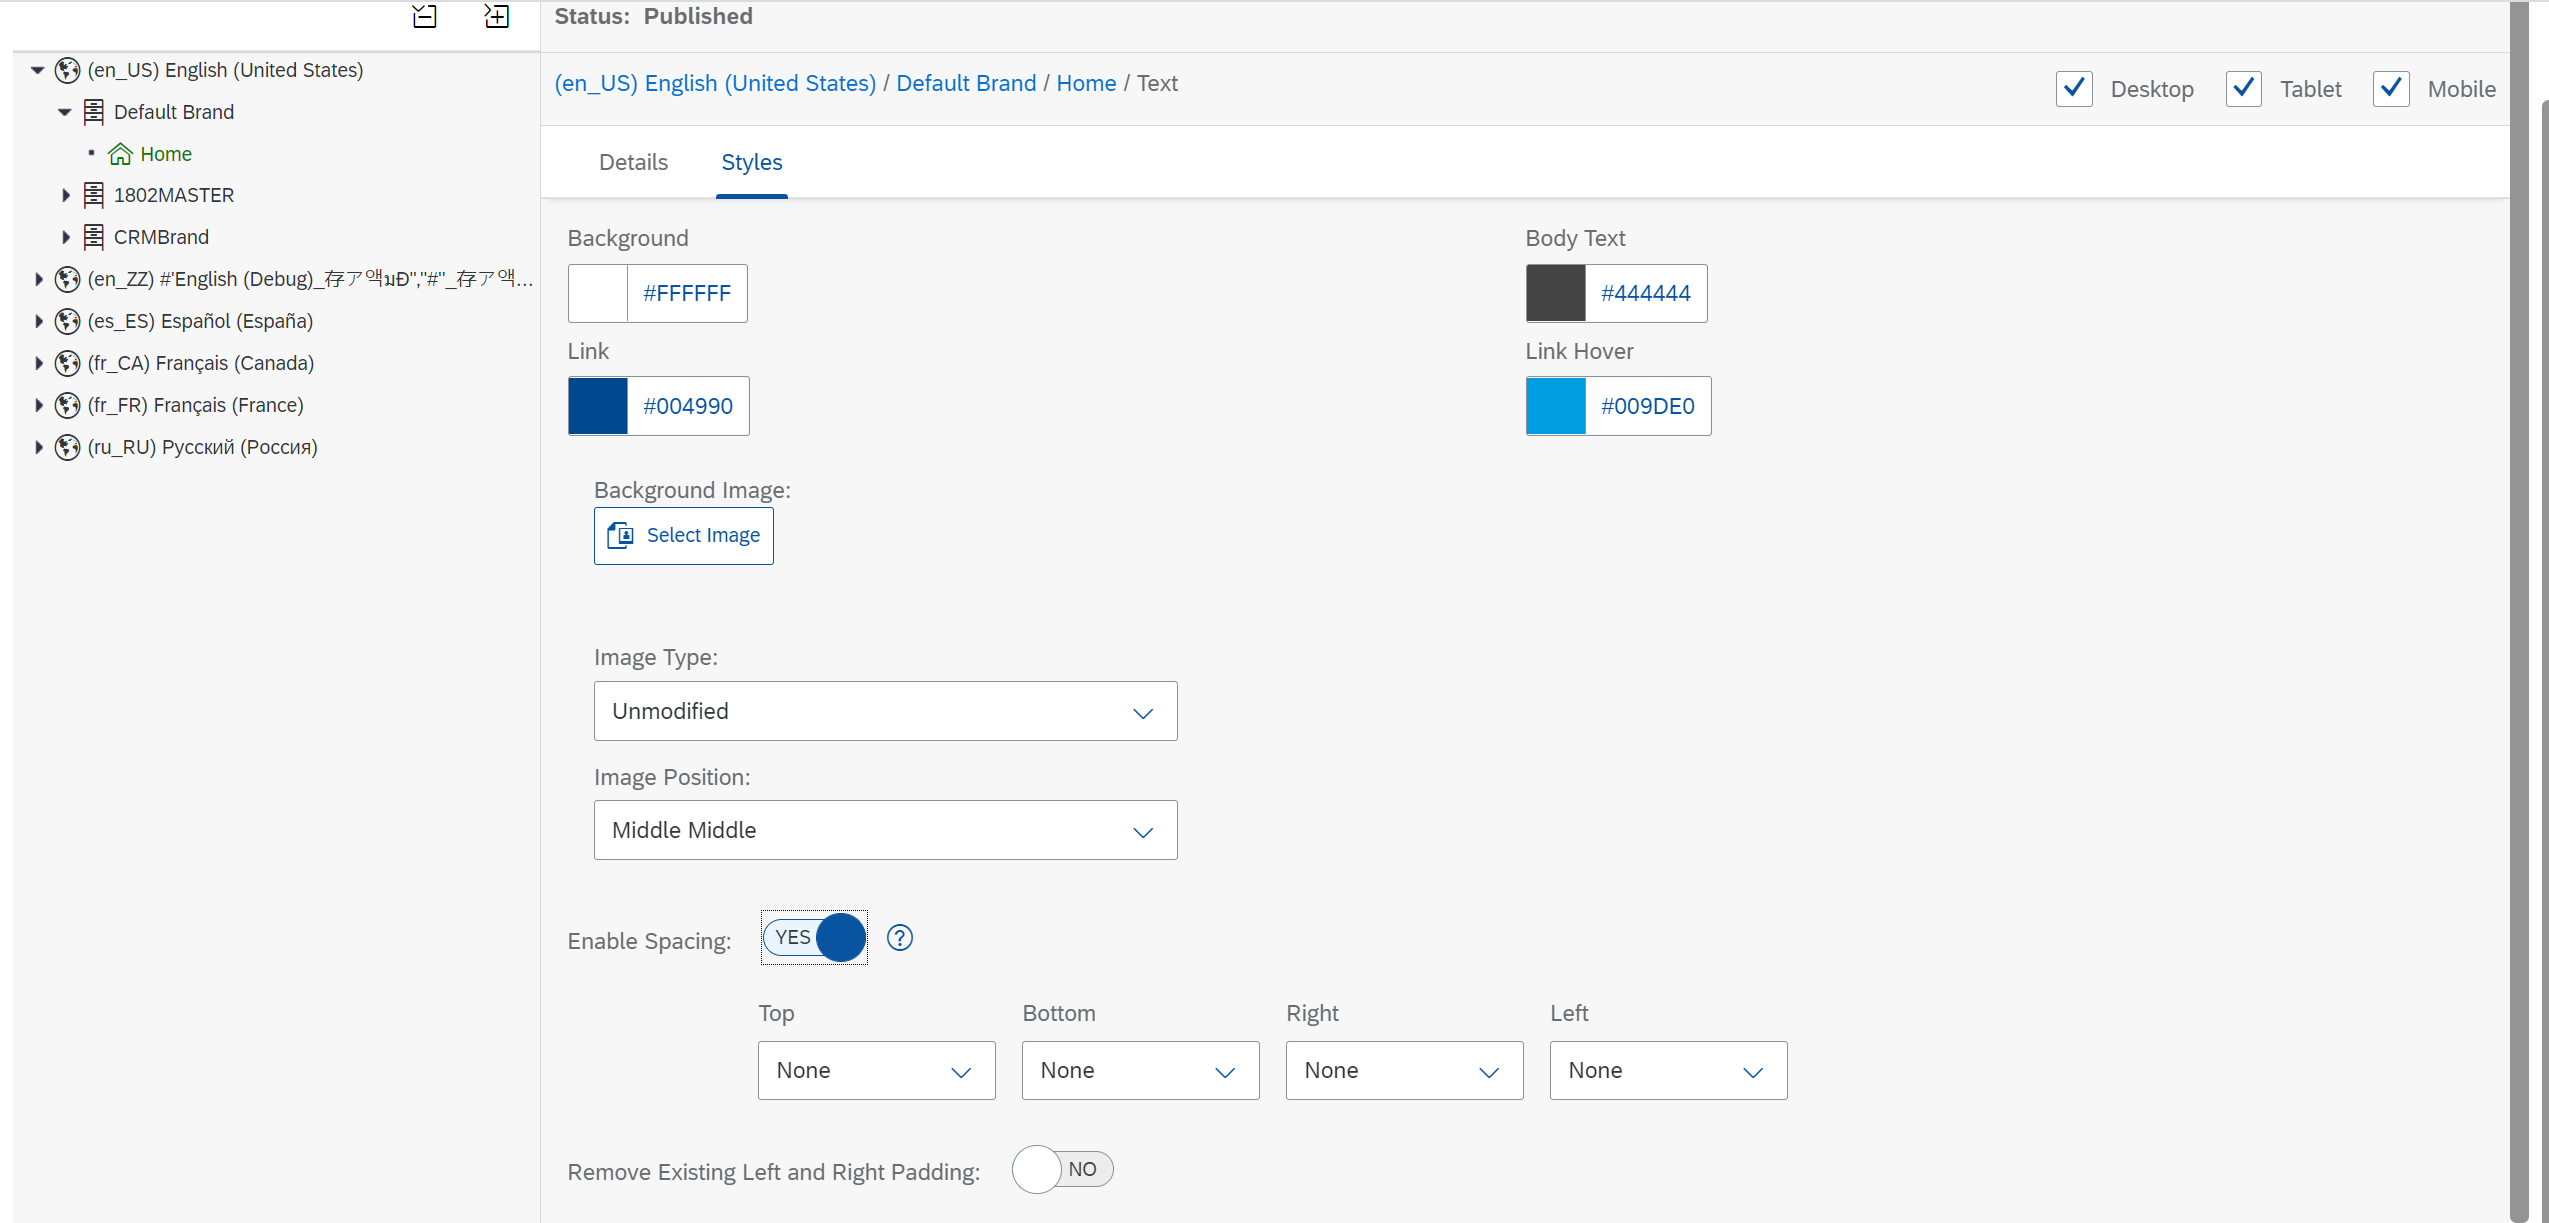This screenshot has width=2549, height=1223.
Task: Open the Link Hover light blue swatch
Action: click(x=1556, y=406)
